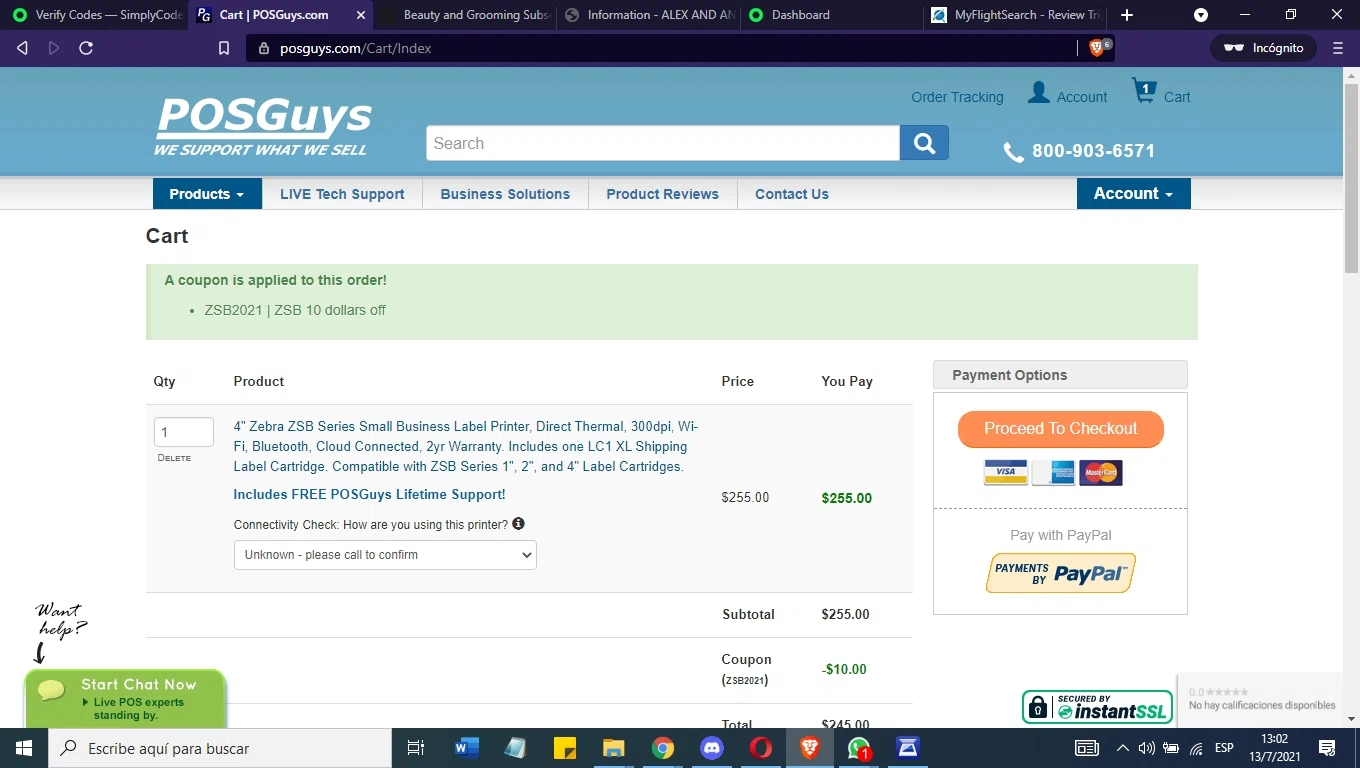Click the search magnifier button
The width and height of the screenshot is (1360, 768).
(924, 143)
